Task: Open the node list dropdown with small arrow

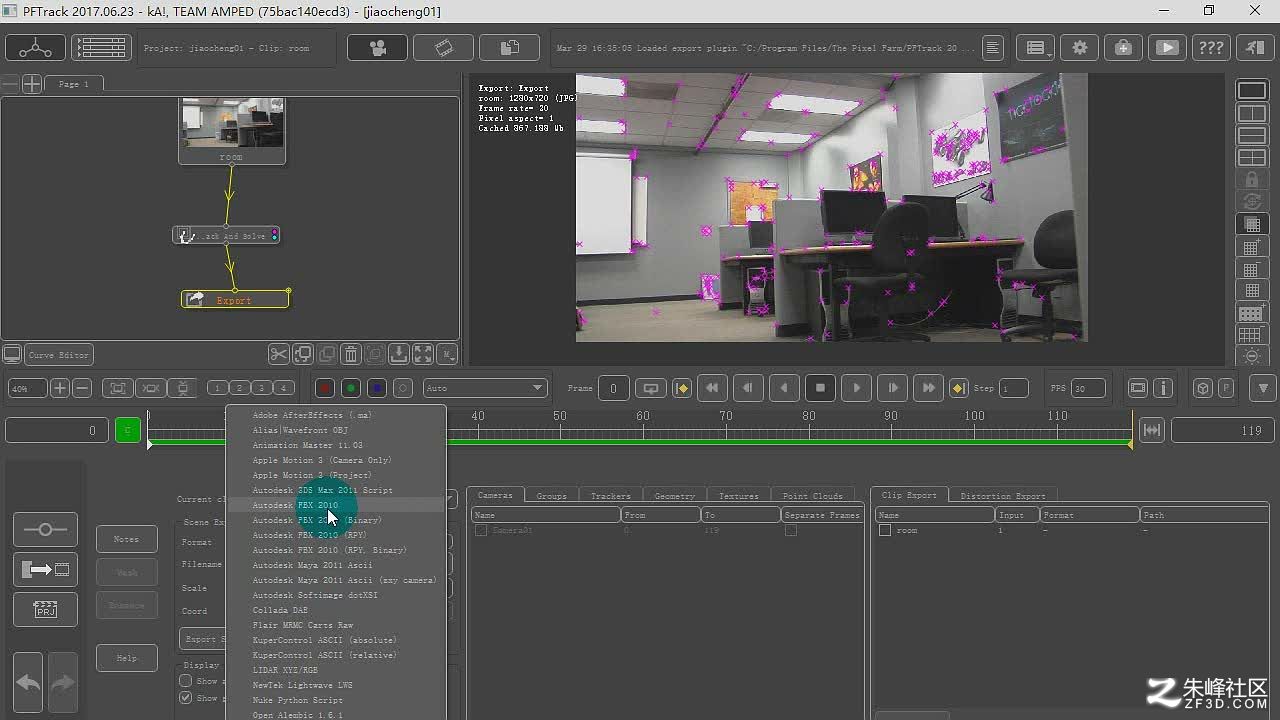Action: (x=1036, y=47)
